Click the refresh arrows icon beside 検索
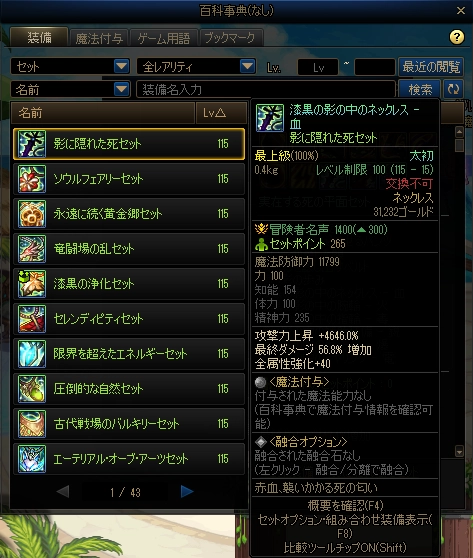The height and width of the screenshot is (558, 473). 453,89
